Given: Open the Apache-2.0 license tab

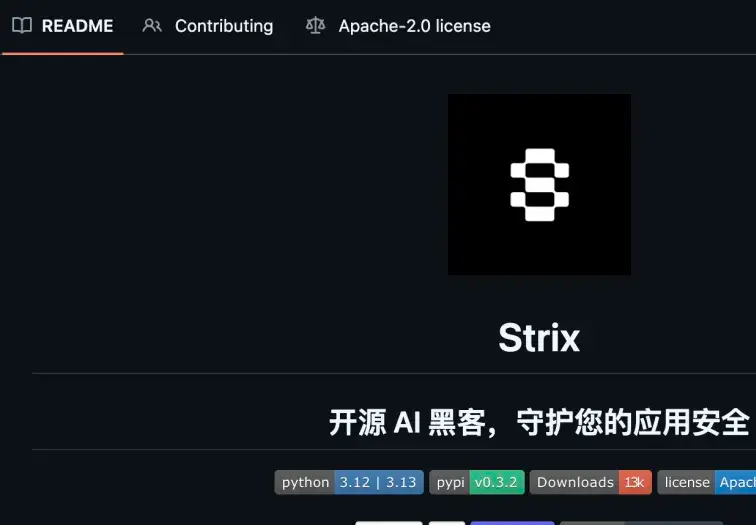Looking at the screenshot, I should [398, 26].
